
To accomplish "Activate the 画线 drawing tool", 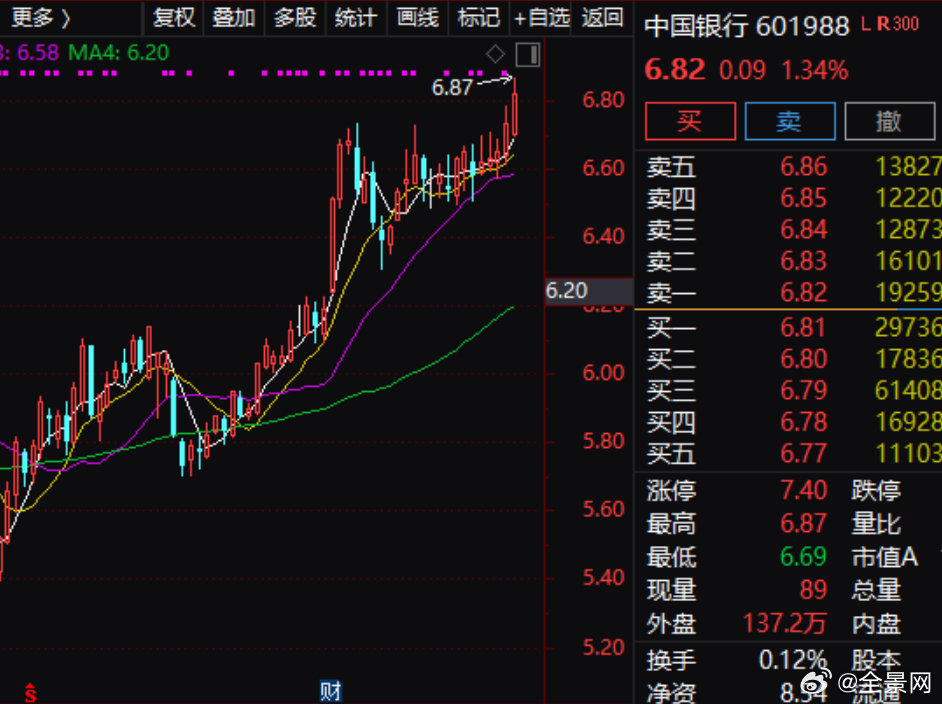I will (418, 18).
